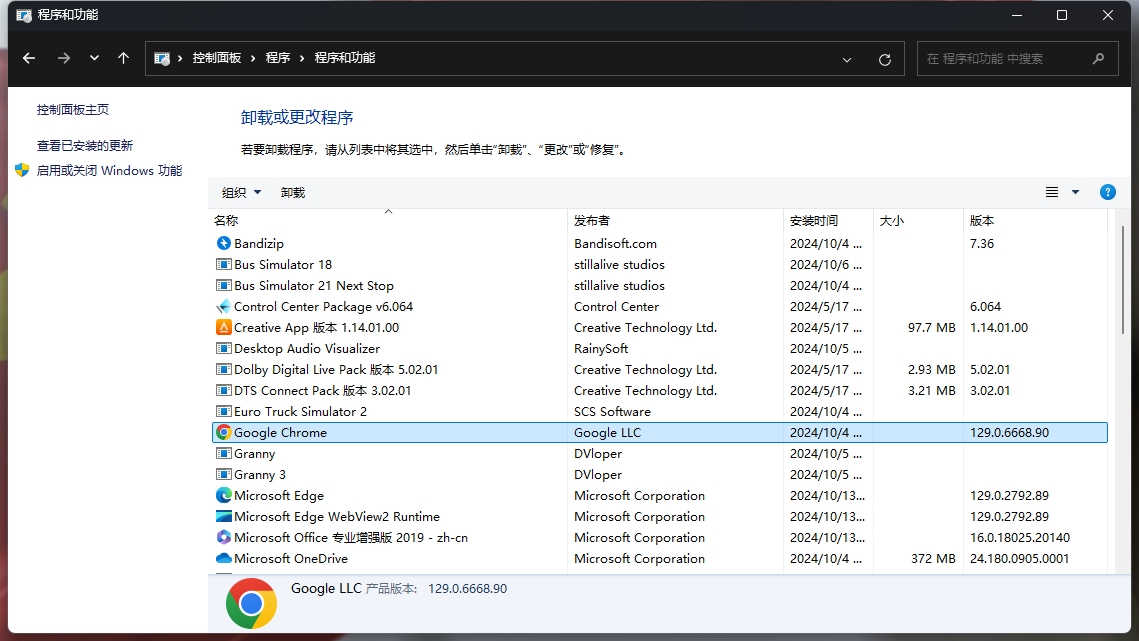Navigate up one level with the up arrow

coord(123,58)
